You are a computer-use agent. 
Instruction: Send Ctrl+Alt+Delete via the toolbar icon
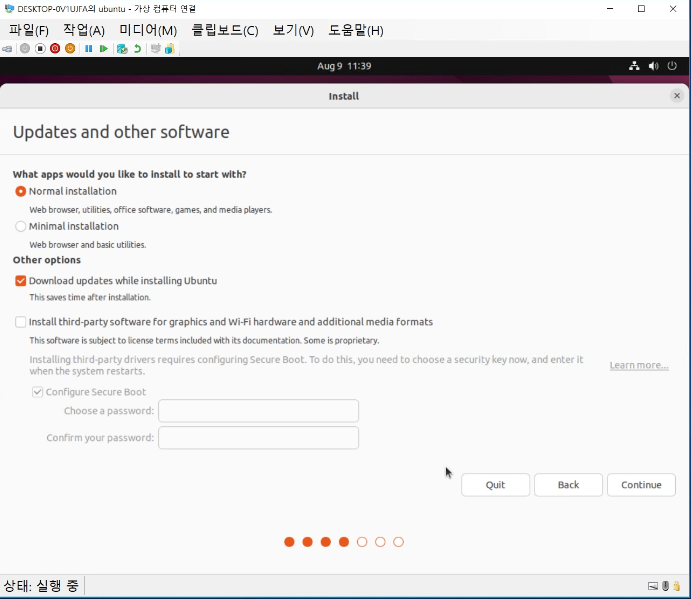[7, 48]
